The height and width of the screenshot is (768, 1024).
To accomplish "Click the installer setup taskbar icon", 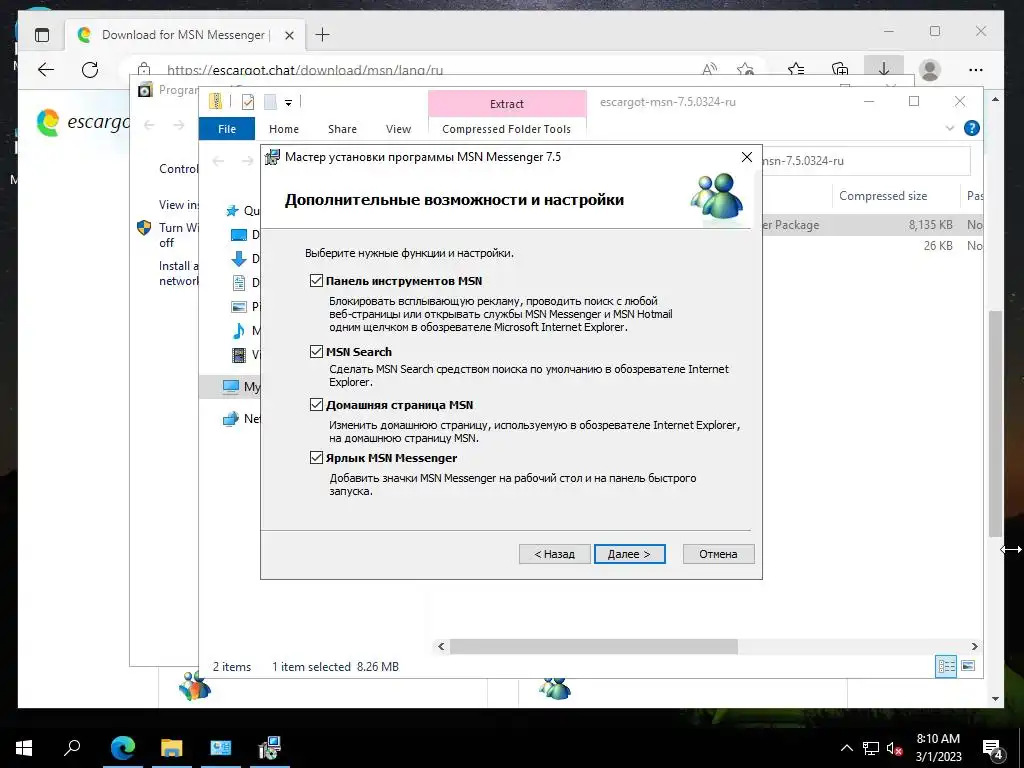I will point(269,748).
